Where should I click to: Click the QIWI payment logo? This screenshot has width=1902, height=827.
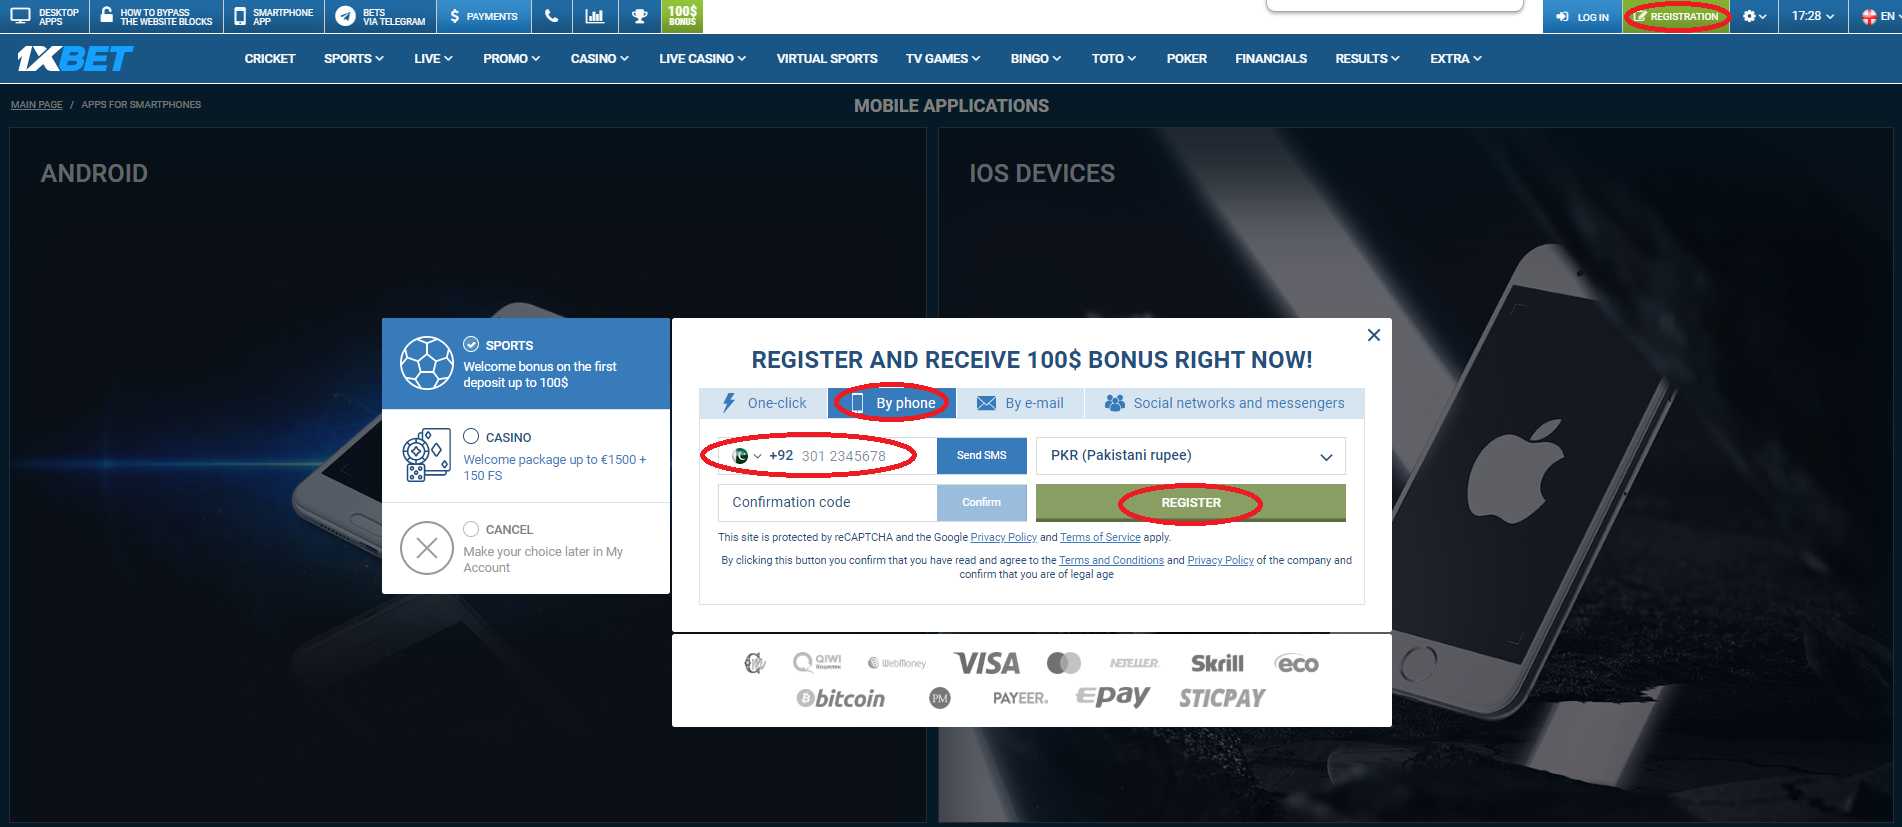point(817,662)
